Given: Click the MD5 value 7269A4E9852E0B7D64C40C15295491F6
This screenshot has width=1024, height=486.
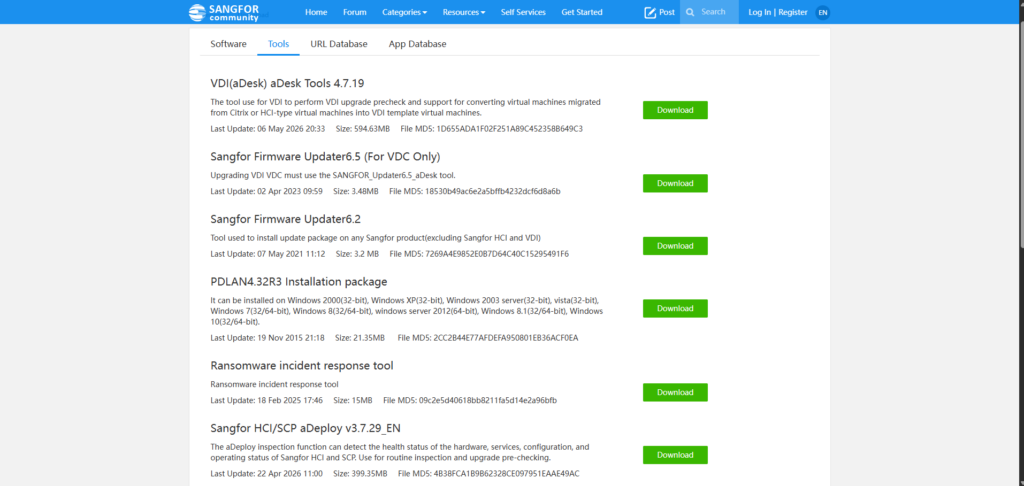Looking at the screenshot, I should click(x=496, y=253).
